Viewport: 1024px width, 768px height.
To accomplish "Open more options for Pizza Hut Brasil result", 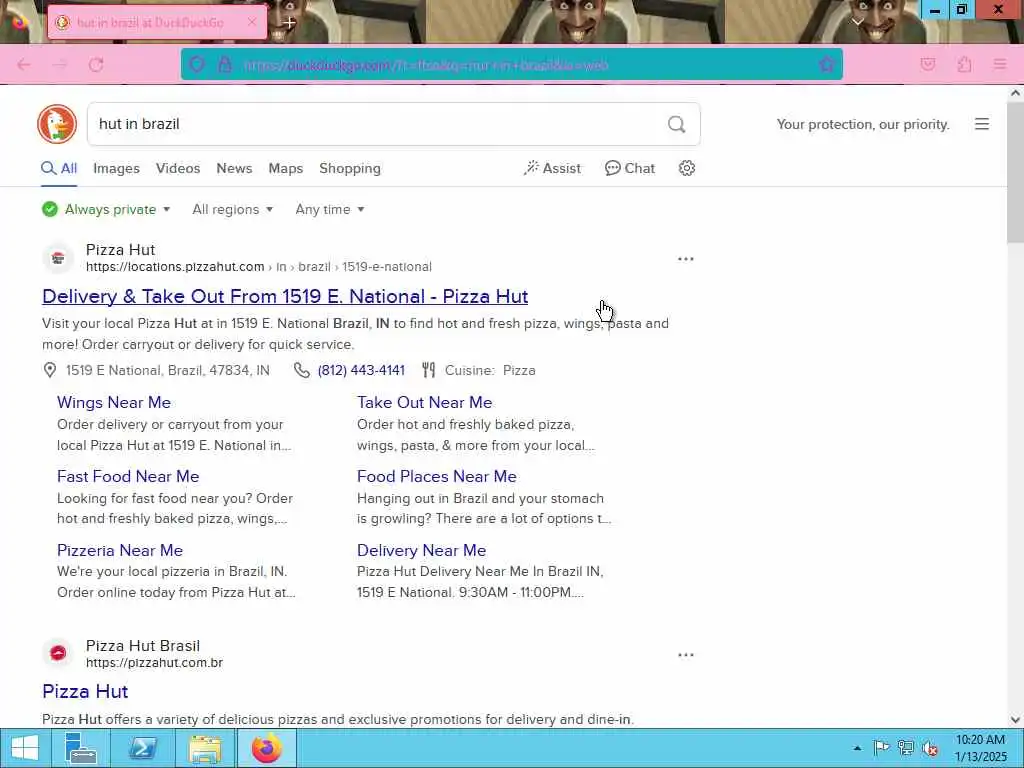I will point(686,655).
